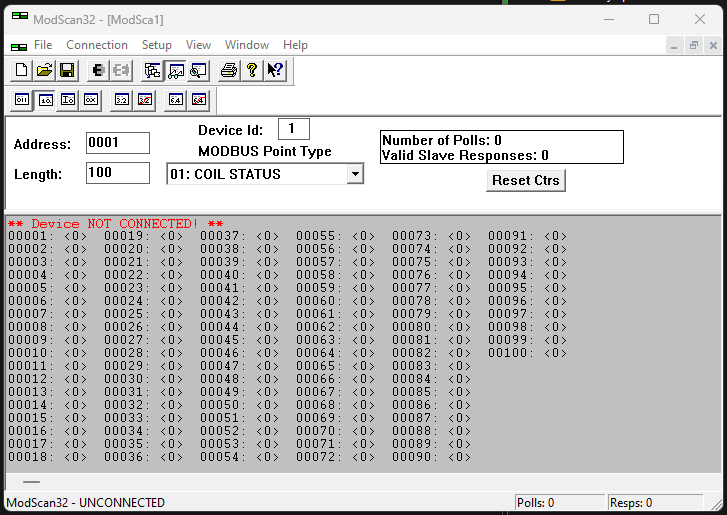The width and height of the screenshot is (727, 515).
Task: Click the Number of Polls counter text
Action: tap(441, 140)
